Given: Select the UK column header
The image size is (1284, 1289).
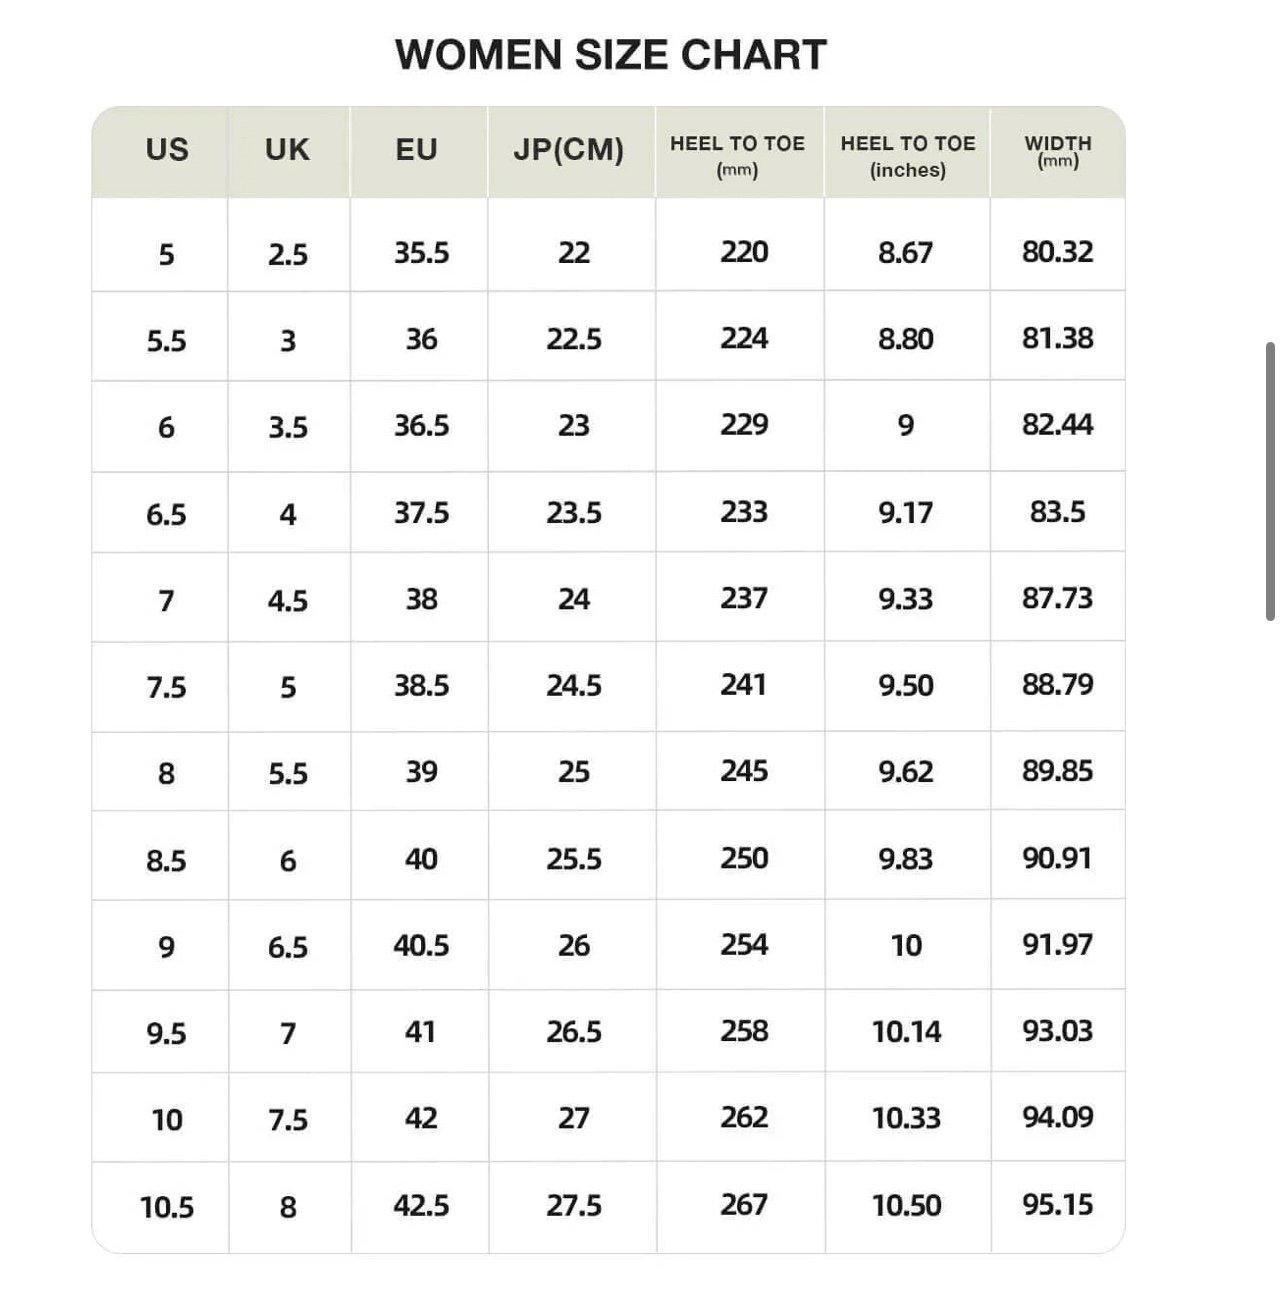Looking at the screenshot, I should (x=287, y=150).
